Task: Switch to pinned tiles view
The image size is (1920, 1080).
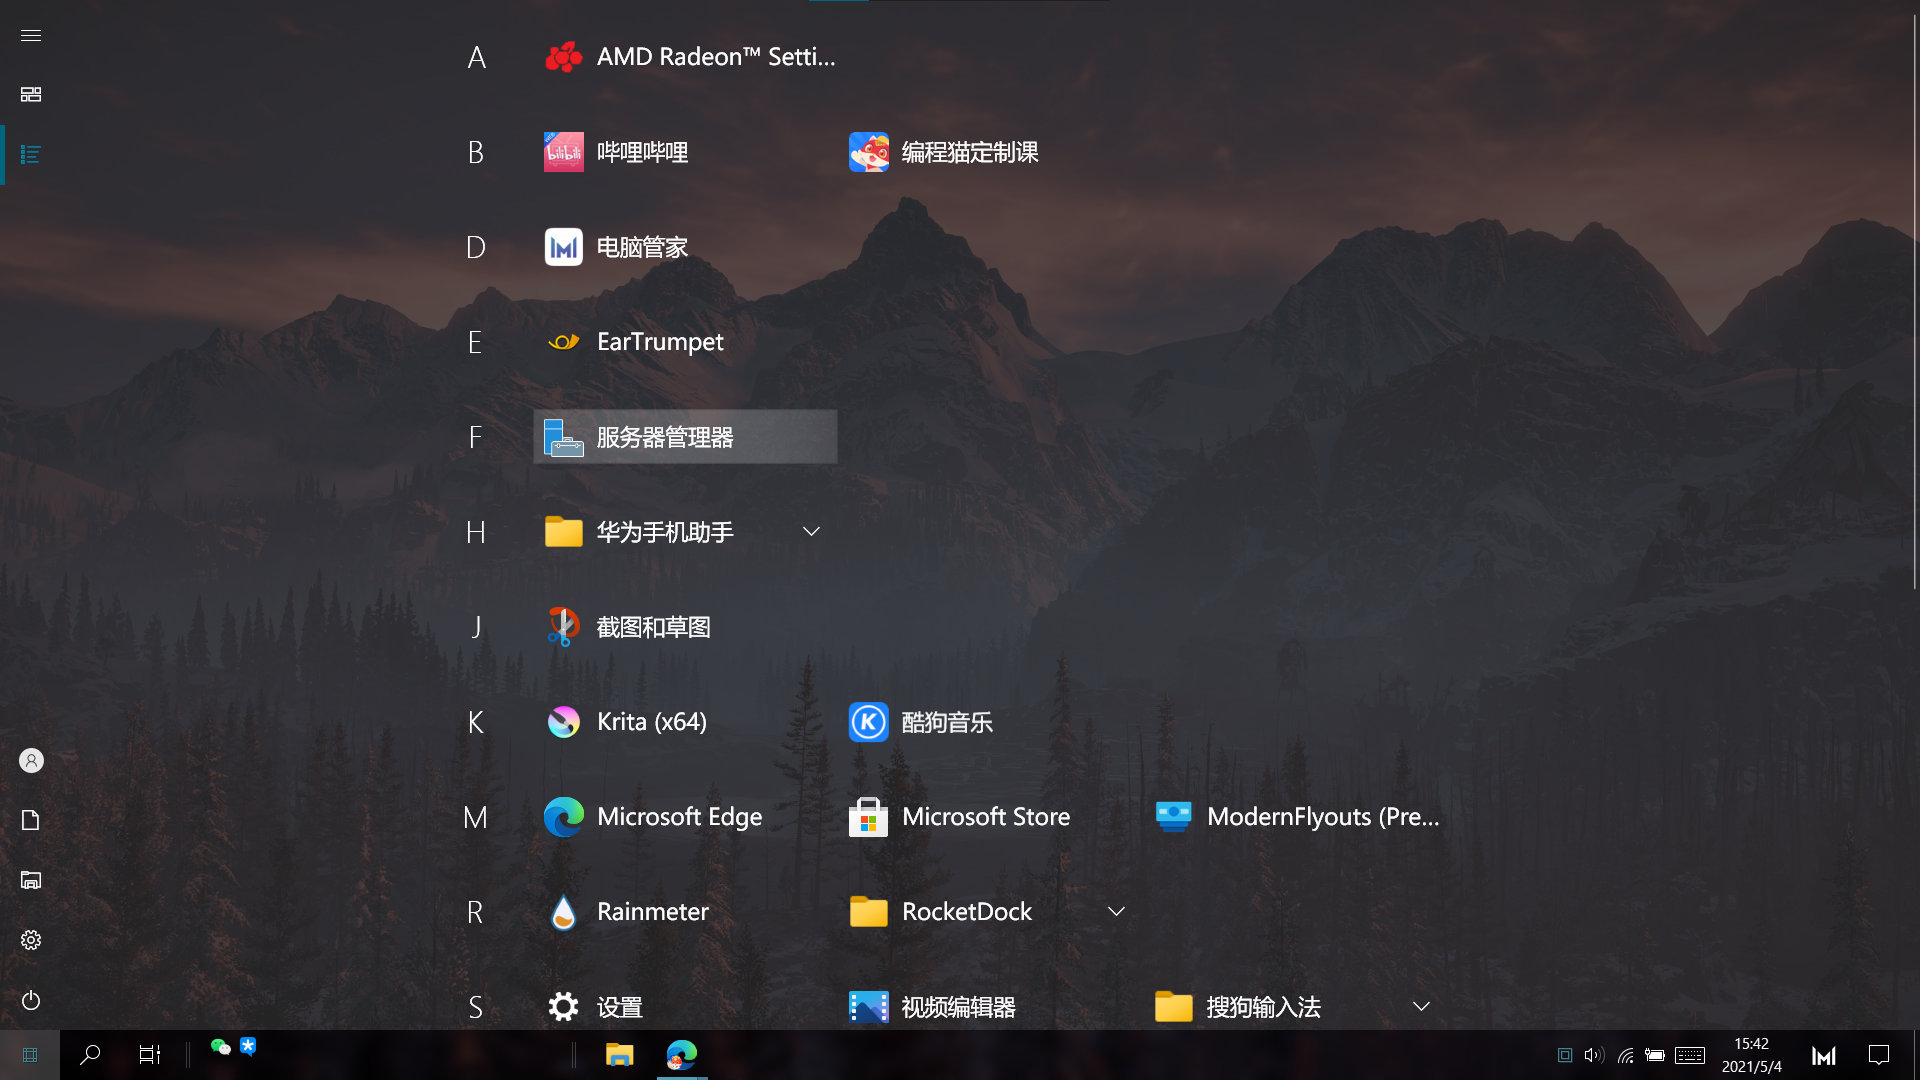Action: coord(31,94)
